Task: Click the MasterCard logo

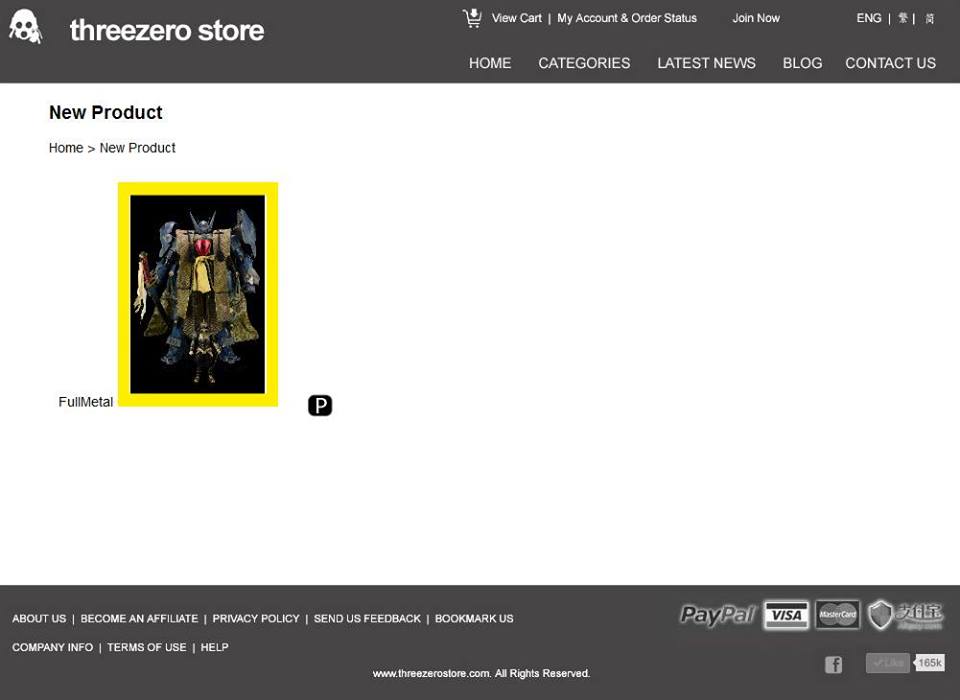Action: click(838, 614)
